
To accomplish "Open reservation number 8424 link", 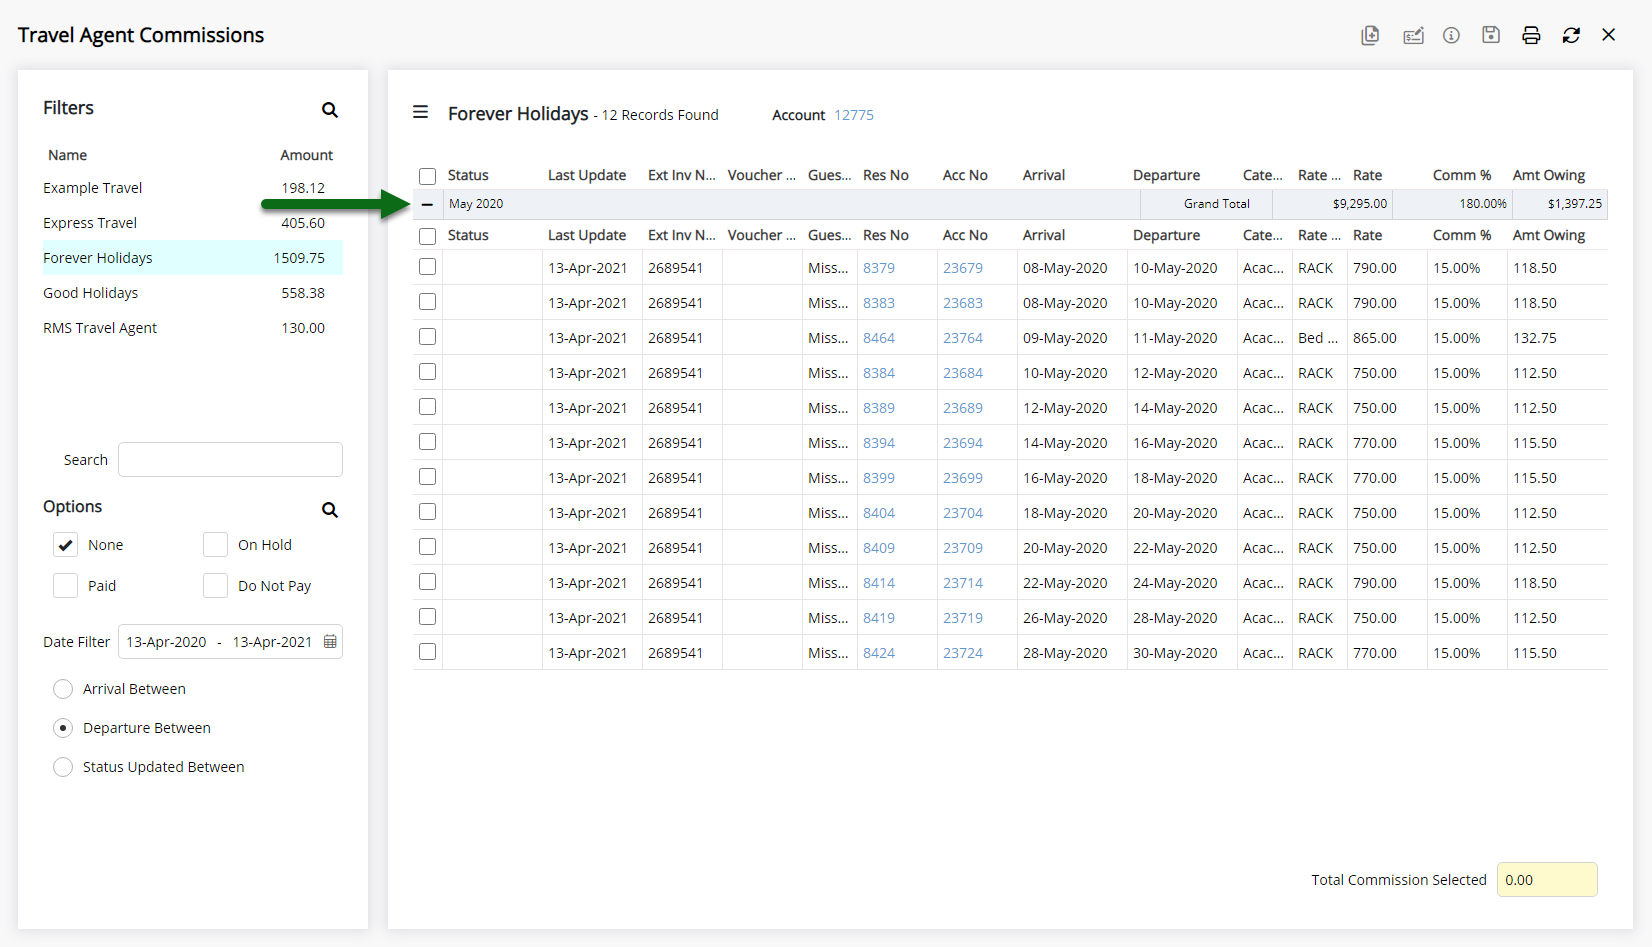I will point(879,653).
